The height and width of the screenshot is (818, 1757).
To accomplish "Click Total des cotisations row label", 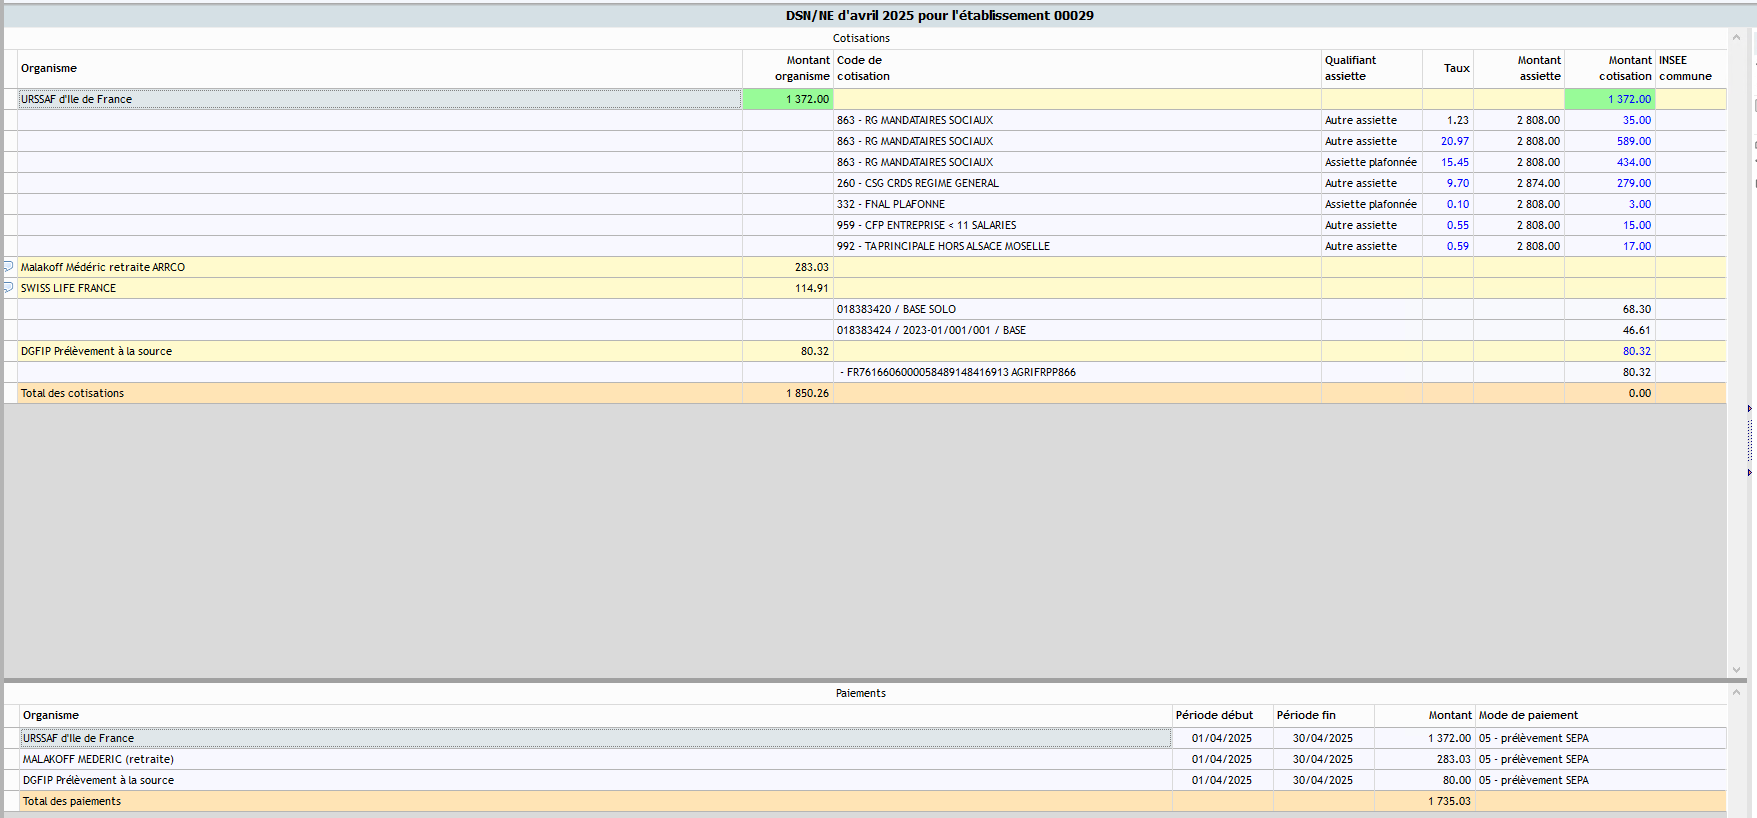I will pyautogui.click(x=72, y=393).
